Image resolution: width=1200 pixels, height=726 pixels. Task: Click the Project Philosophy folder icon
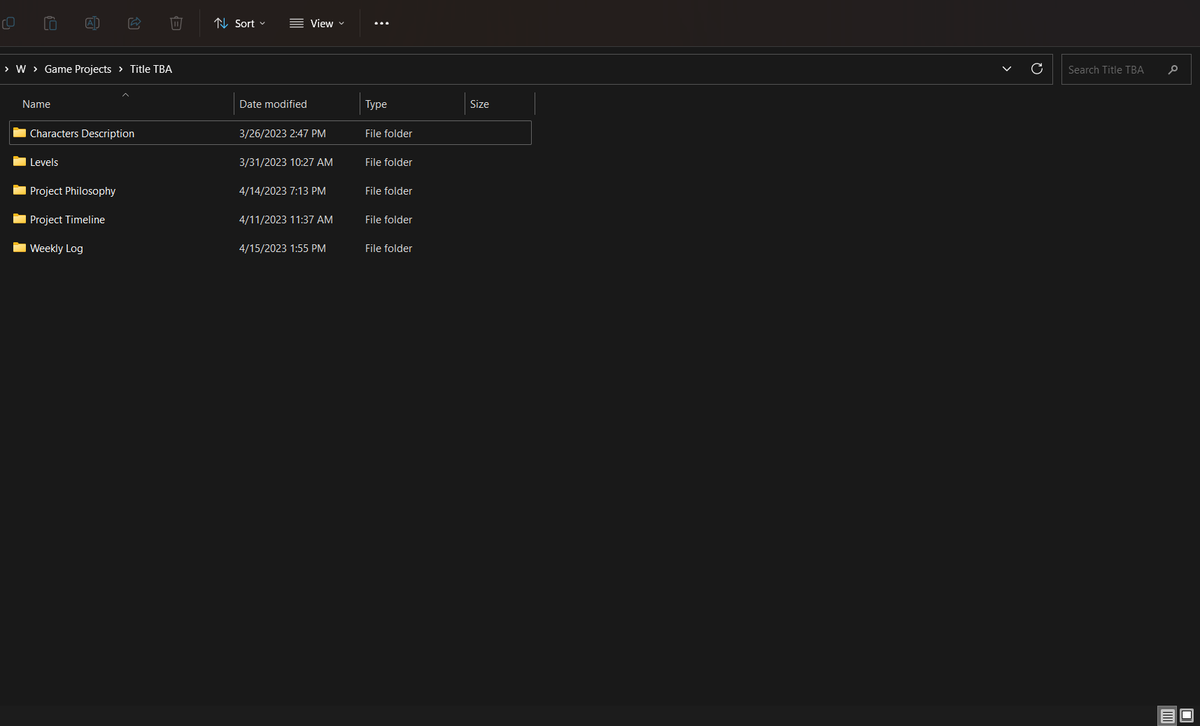pyautogui.click(x=19, y=190)
